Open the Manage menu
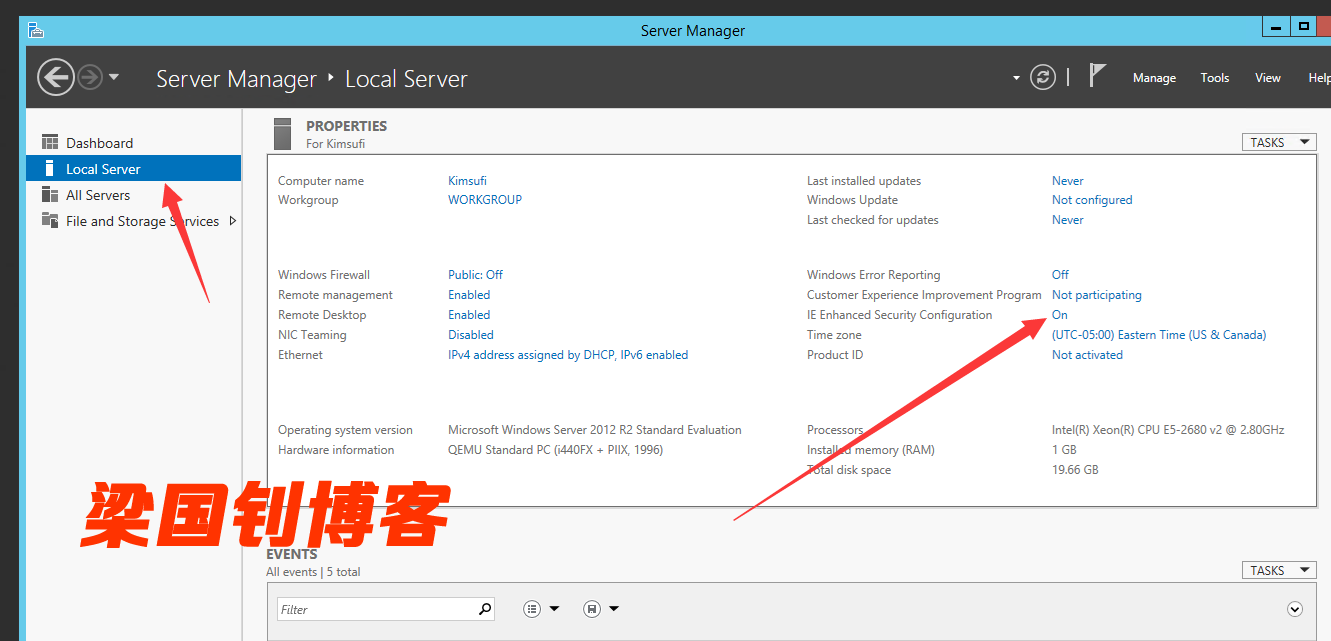The image size is (1331, 641). click(x=1154, y=78)
